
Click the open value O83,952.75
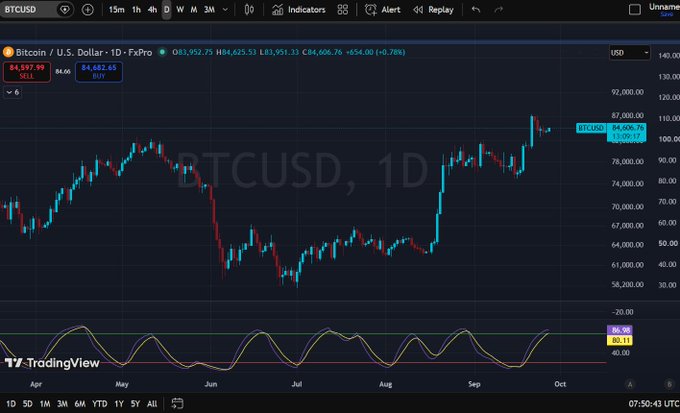(x=193, y=52)
